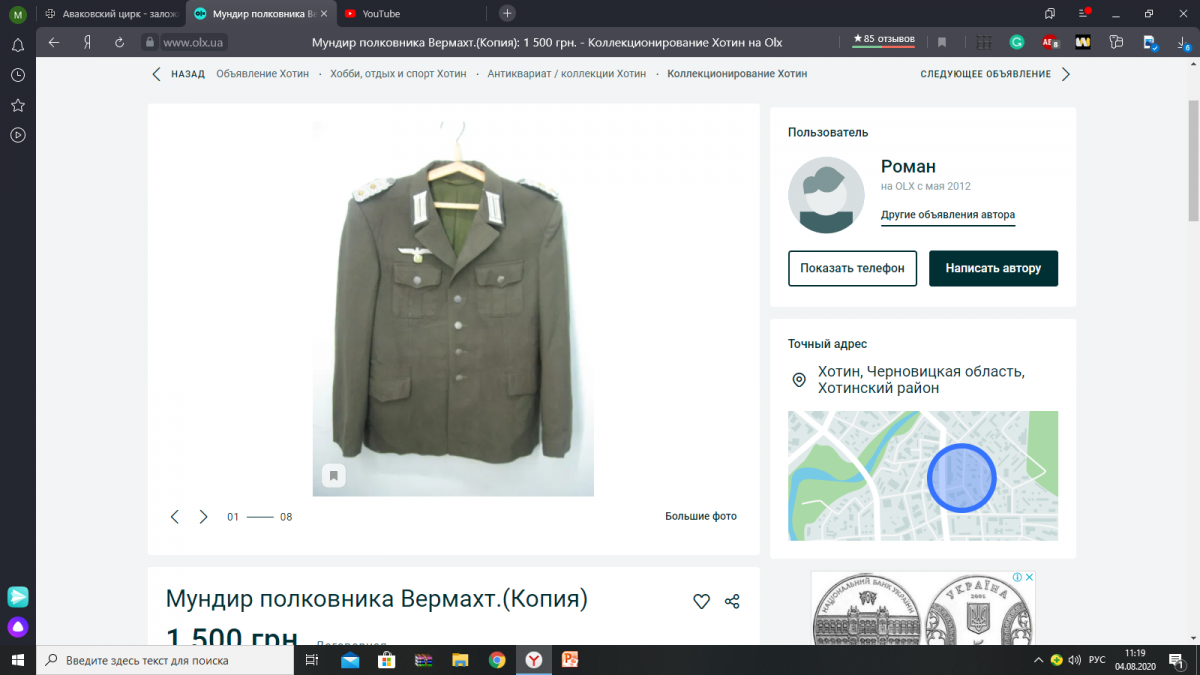1200x675 pixels.
Task: Click СЛЕДУЮЩЕЕ ОБЪЯВЛЕНИЕ link
Action: 986,74
